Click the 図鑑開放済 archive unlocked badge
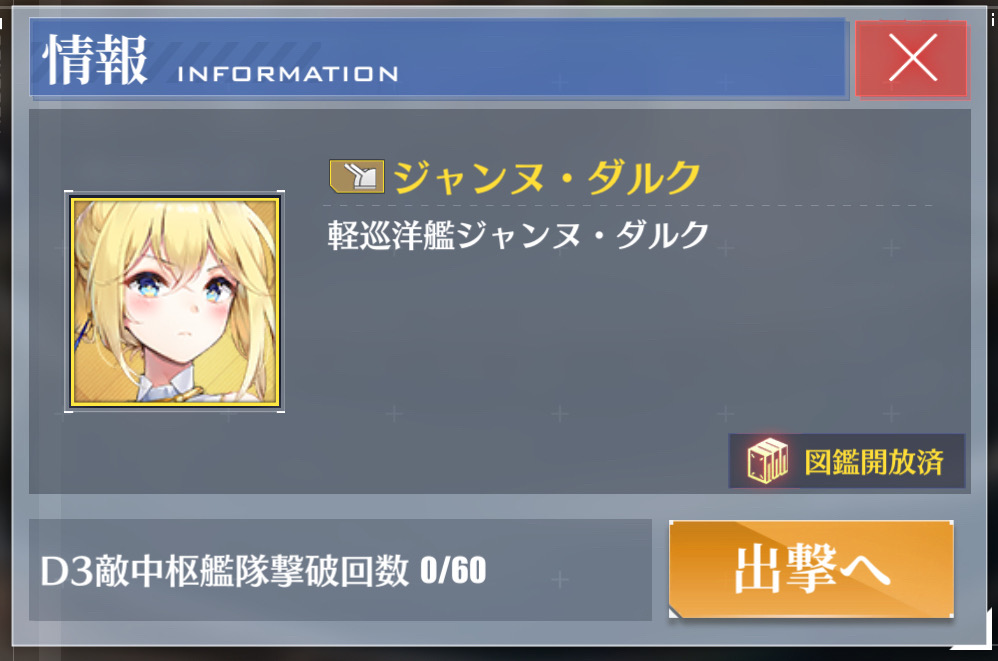998x661 pixels. click(x=847, y=461)
